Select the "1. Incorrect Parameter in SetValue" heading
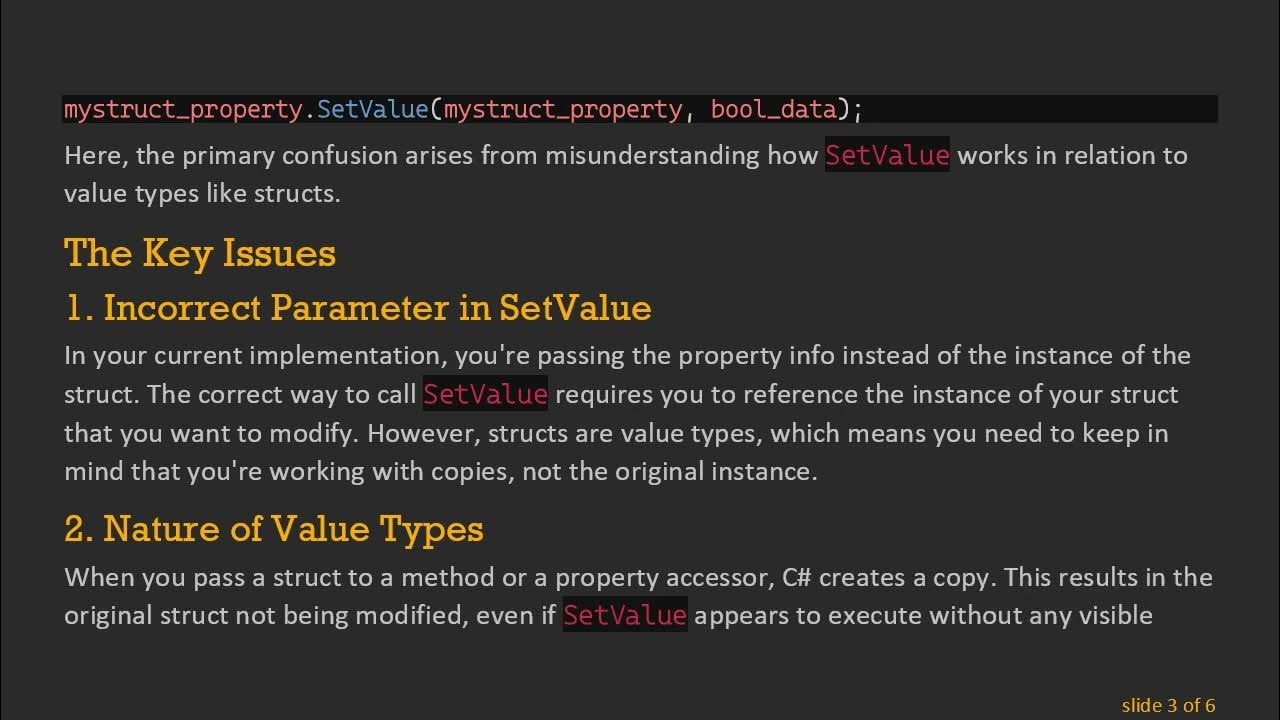This screenshot has width=1280, height=720. (357, 308)
